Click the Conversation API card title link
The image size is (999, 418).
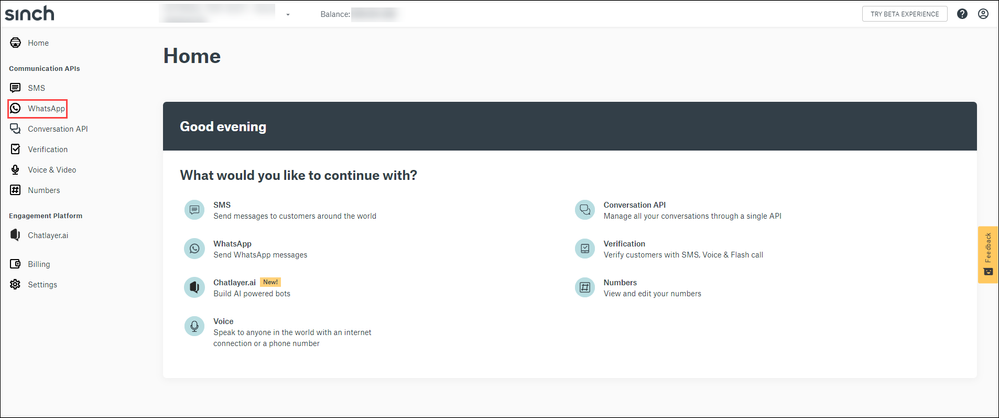point(635,205)
